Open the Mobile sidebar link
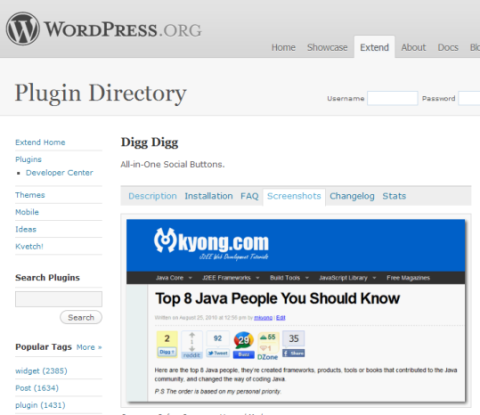 [27, 212]
